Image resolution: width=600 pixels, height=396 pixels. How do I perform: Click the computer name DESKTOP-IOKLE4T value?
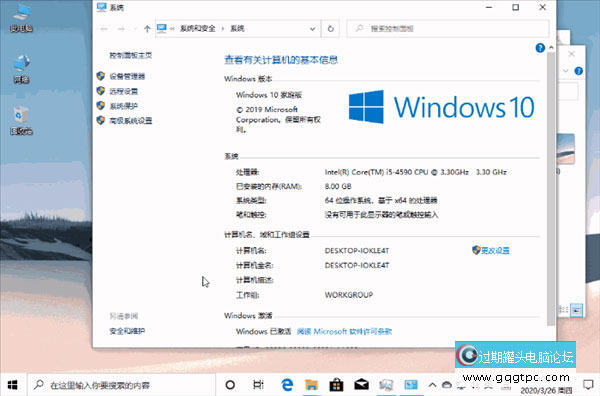point(357,251)
